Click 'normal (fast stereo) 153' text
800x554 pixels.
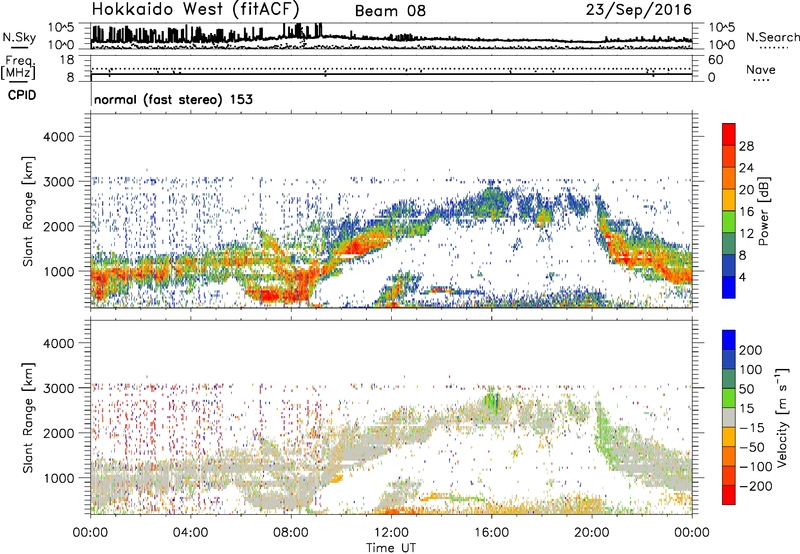pyautogui.click(x=173, y=99)
